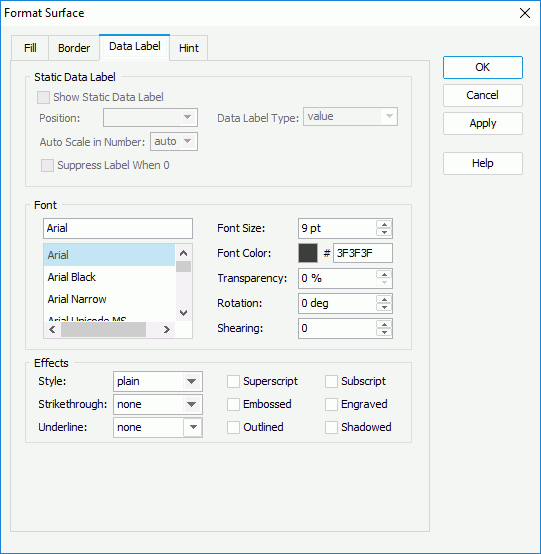This screenshot has height=554, width=541.
Task: Enable the Outlined effect
Action: point(233,427)
